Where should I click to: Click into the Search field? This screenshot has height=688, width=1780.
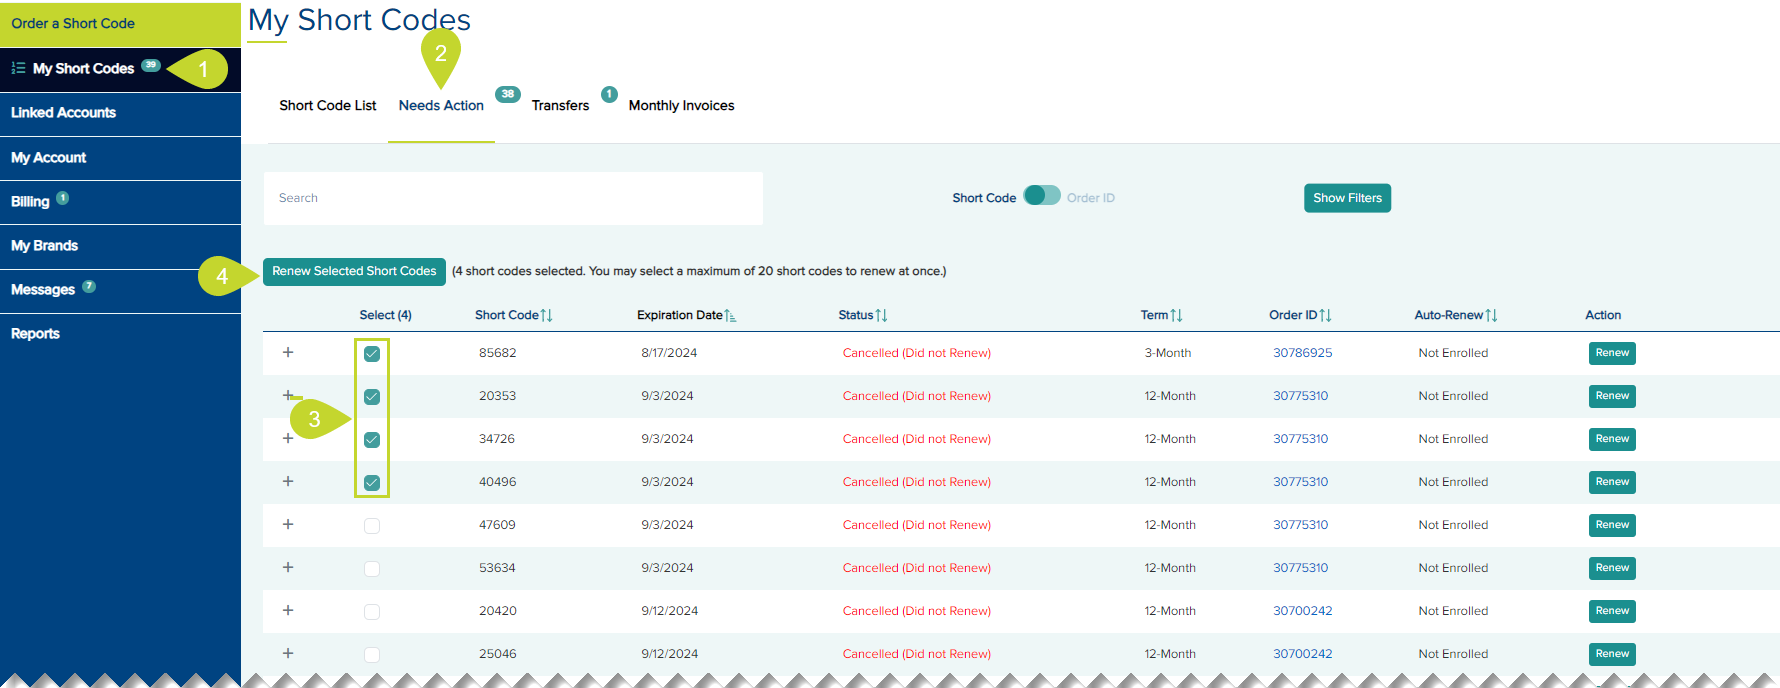point(513,198)
